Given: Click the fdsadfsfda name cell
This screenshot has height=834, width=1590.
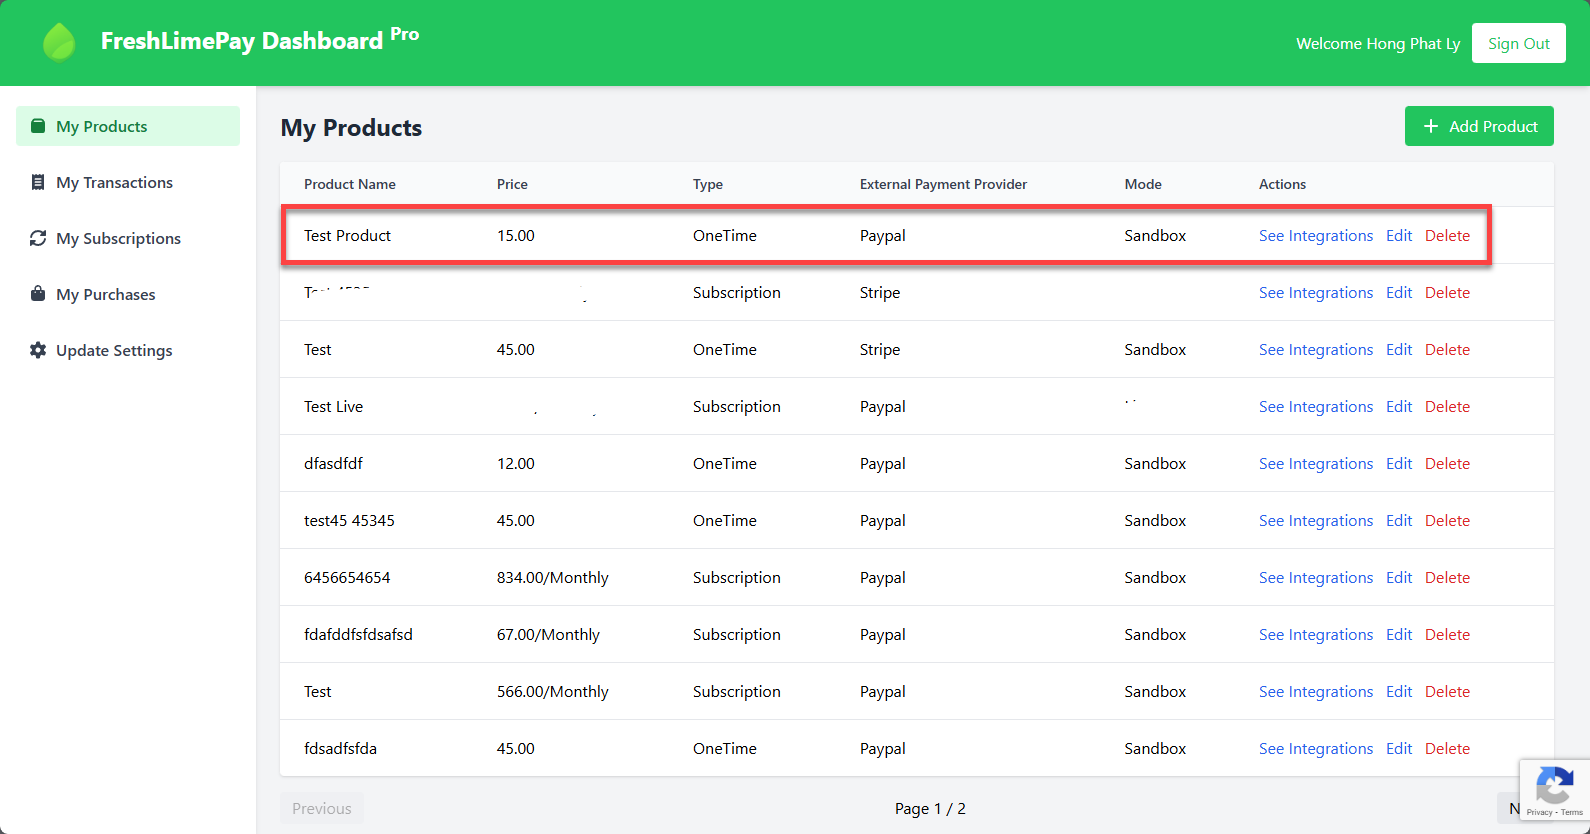Looking at the screenshot, I should [340, 748].
